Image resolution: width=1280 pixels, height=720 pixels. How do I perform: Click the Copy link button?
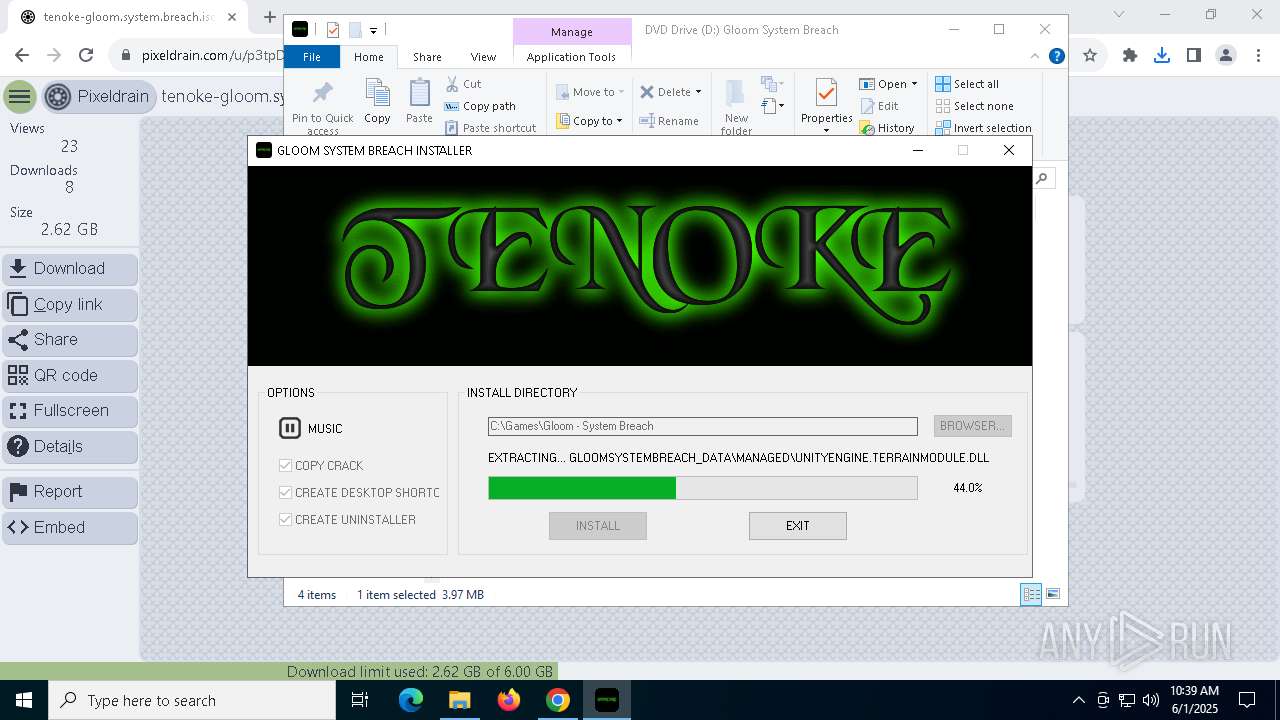(70, 305)
